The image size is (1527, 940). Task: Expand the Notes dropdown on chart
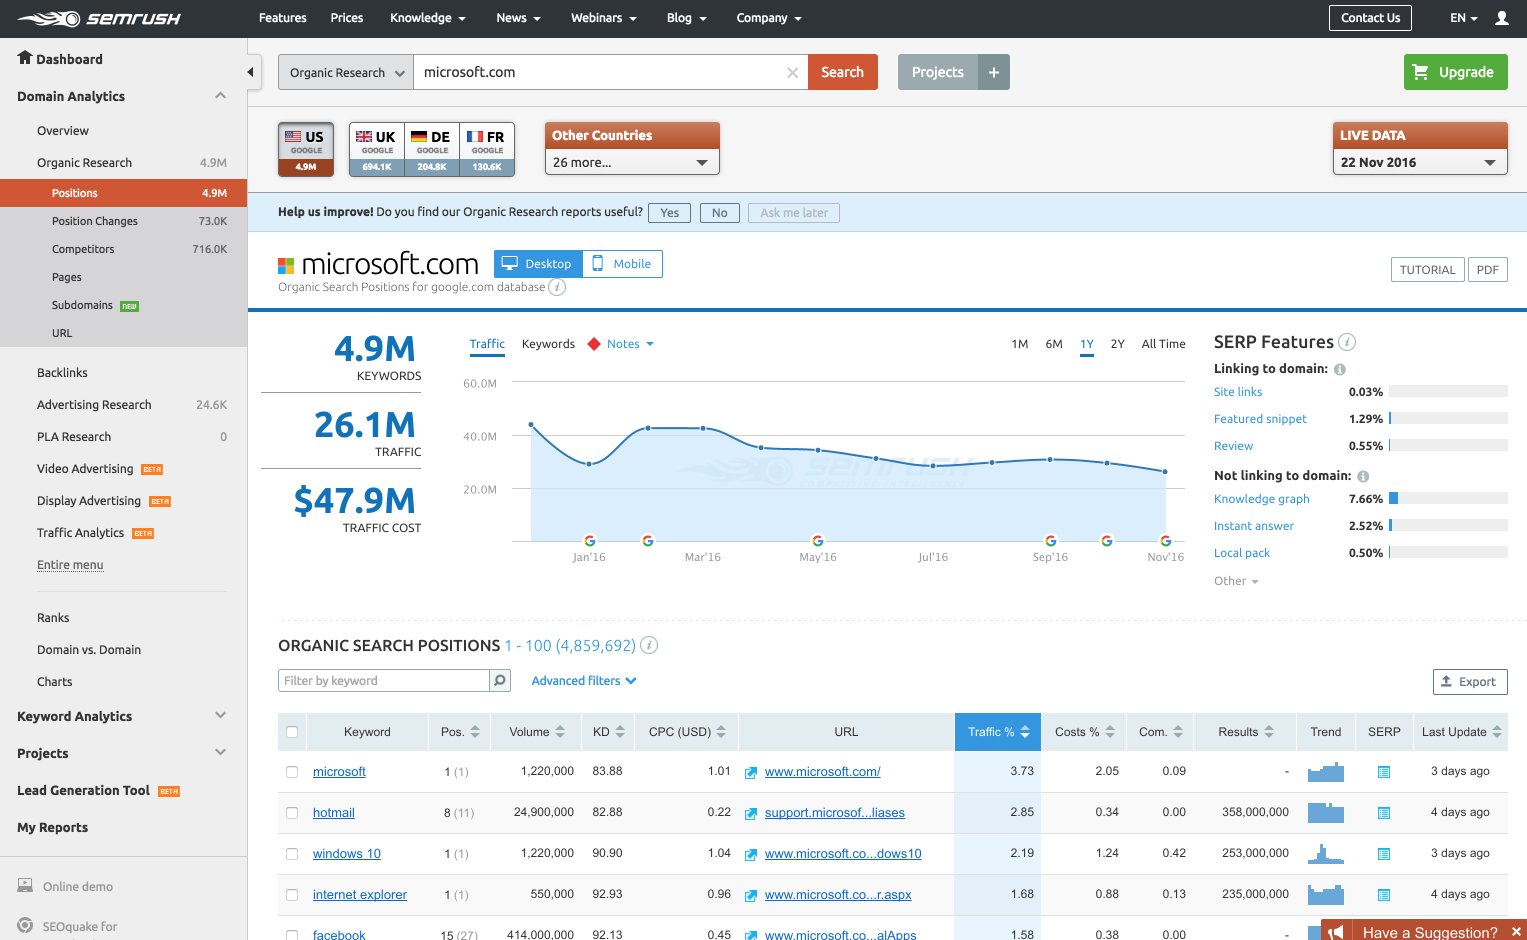(x=630, y=344)
